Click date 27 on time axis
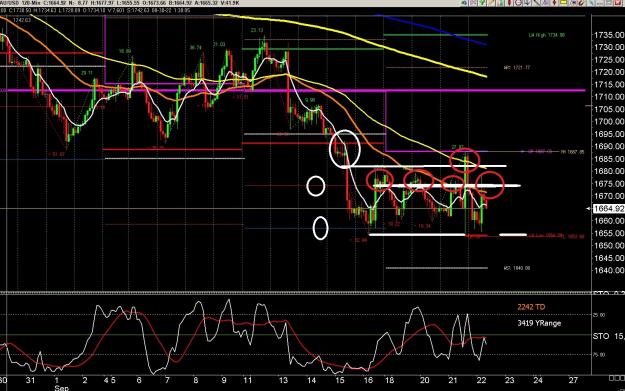The image size is (625, 391). click(573, 380)
